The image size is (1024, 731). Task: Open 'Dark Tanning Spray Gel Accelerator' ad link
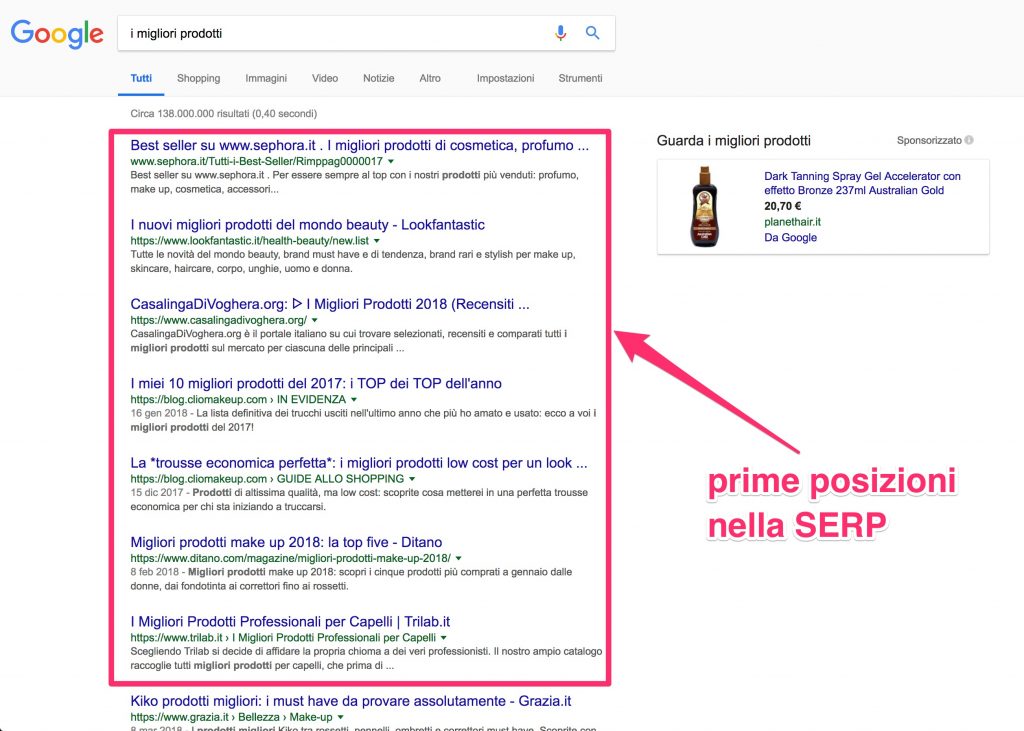[862, 183]
